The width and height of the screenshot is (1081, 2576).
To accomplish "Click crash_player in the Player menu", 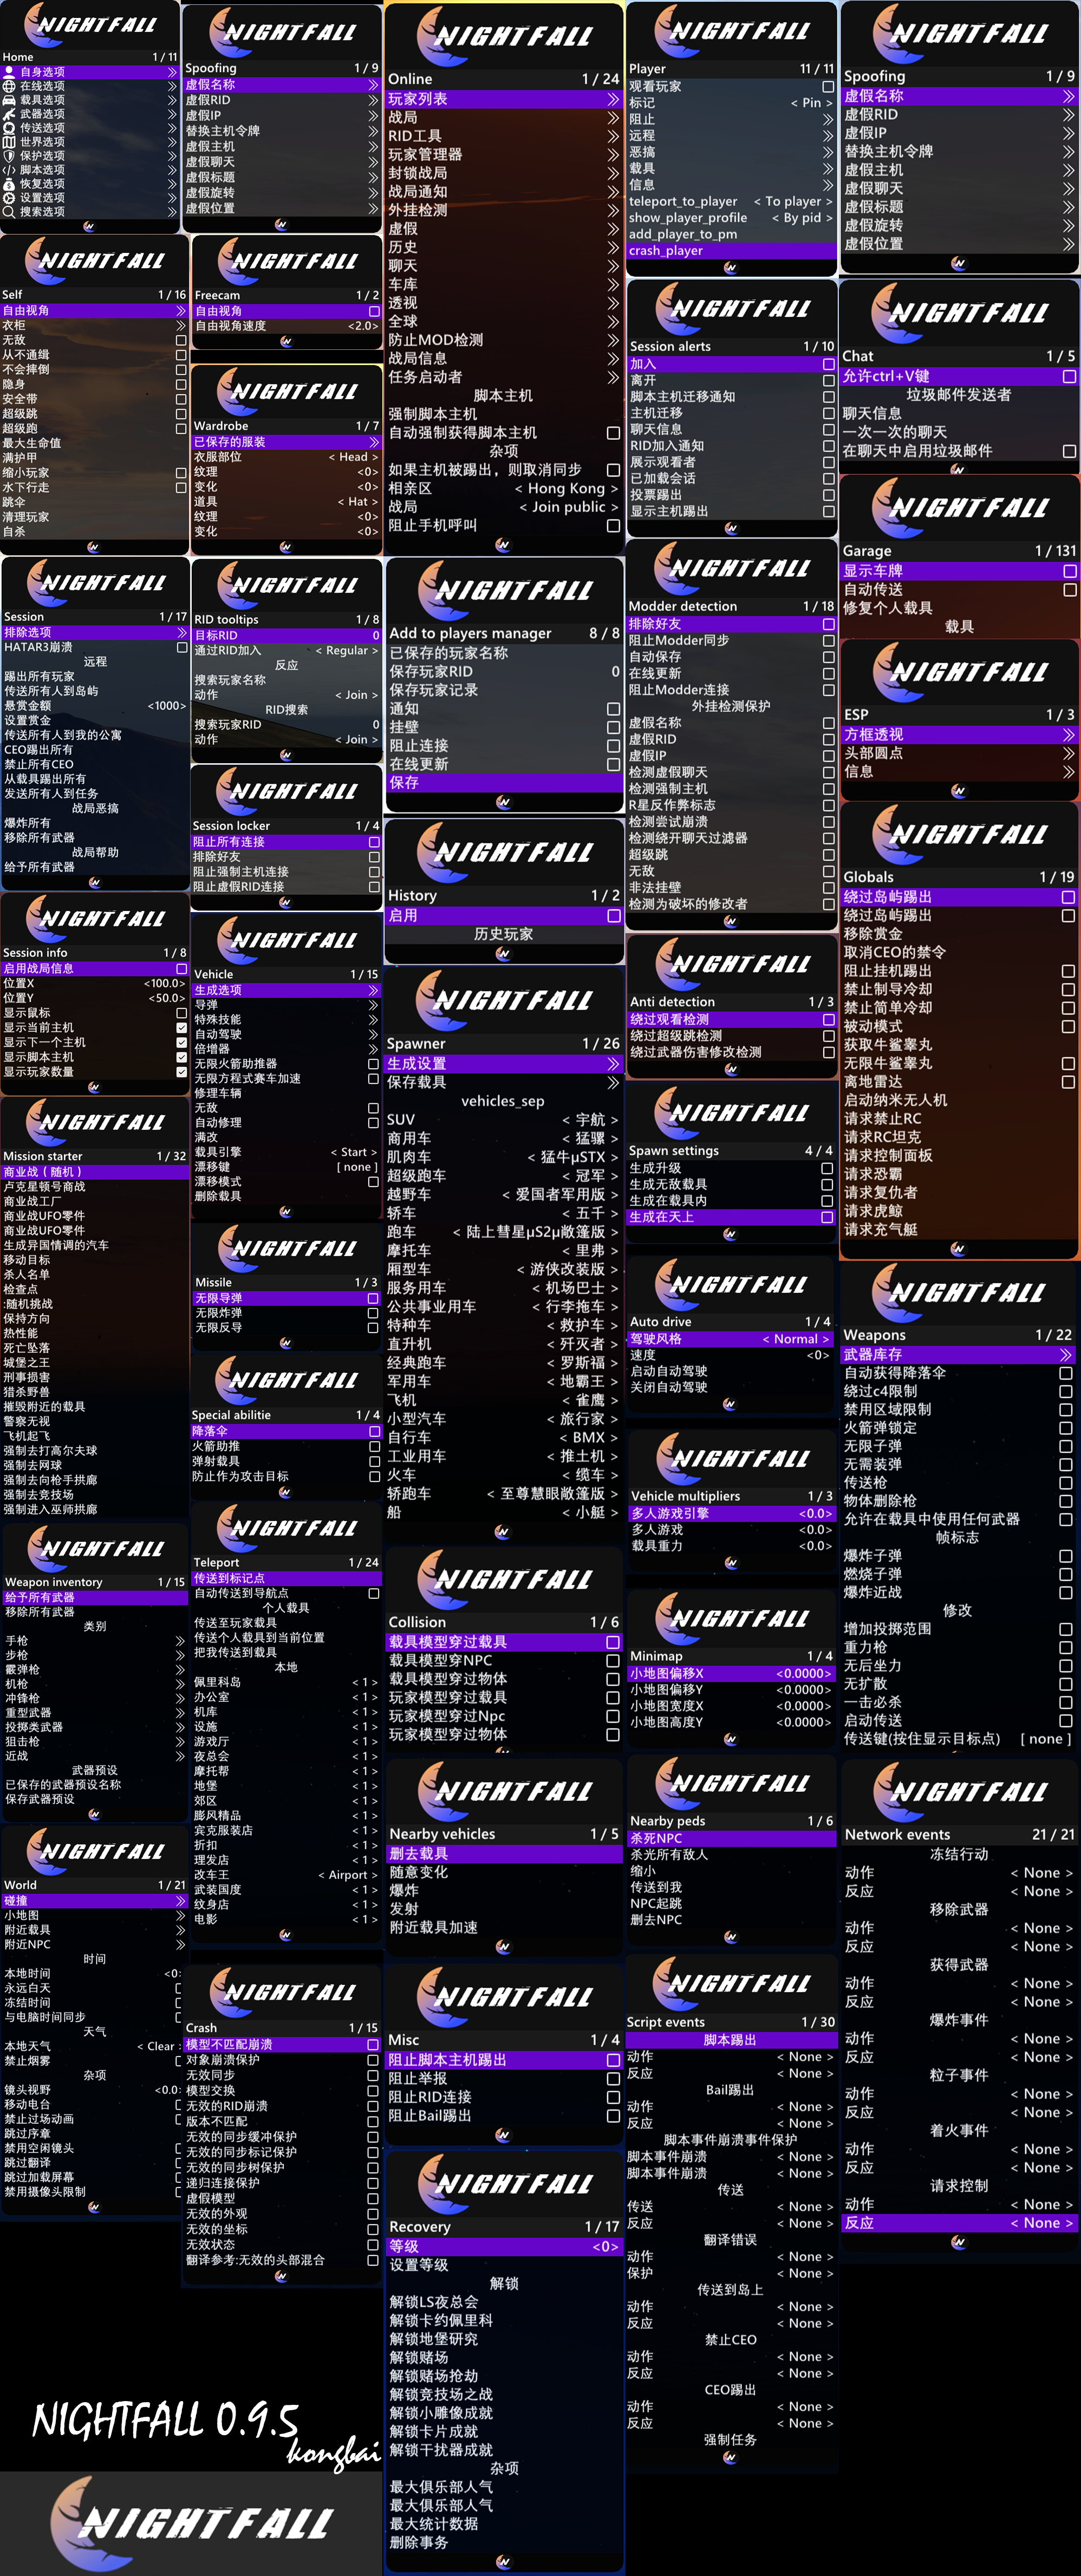I will coord(666,251).
